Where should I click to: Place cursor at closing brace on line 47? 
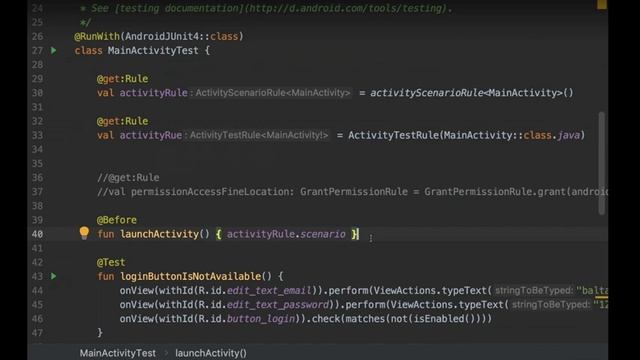tap(100, 333)
